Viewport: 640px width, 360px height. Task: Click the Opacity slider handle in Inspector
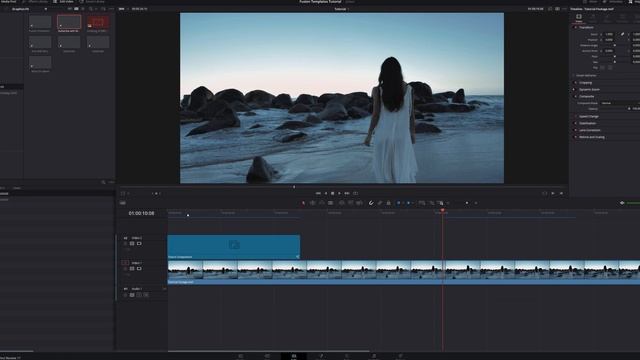pyautogui.click(x=629, y=109)
